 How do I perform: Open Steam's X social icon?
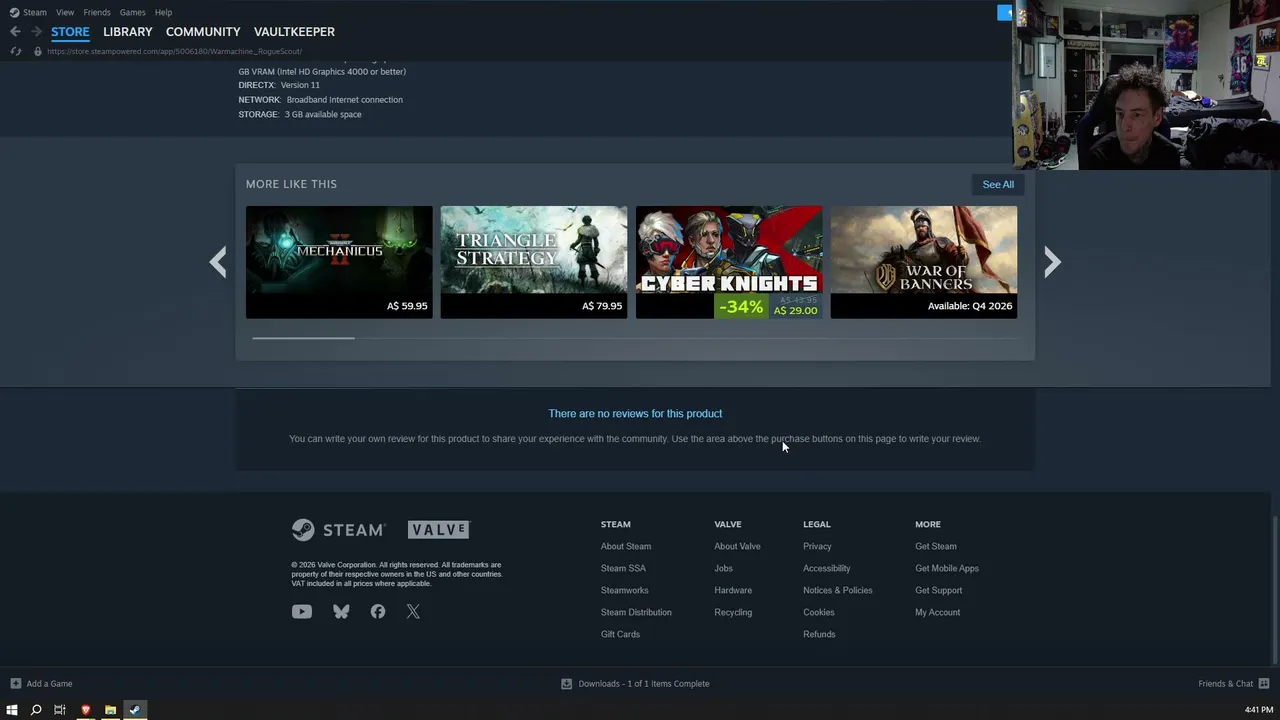[413, 611]
